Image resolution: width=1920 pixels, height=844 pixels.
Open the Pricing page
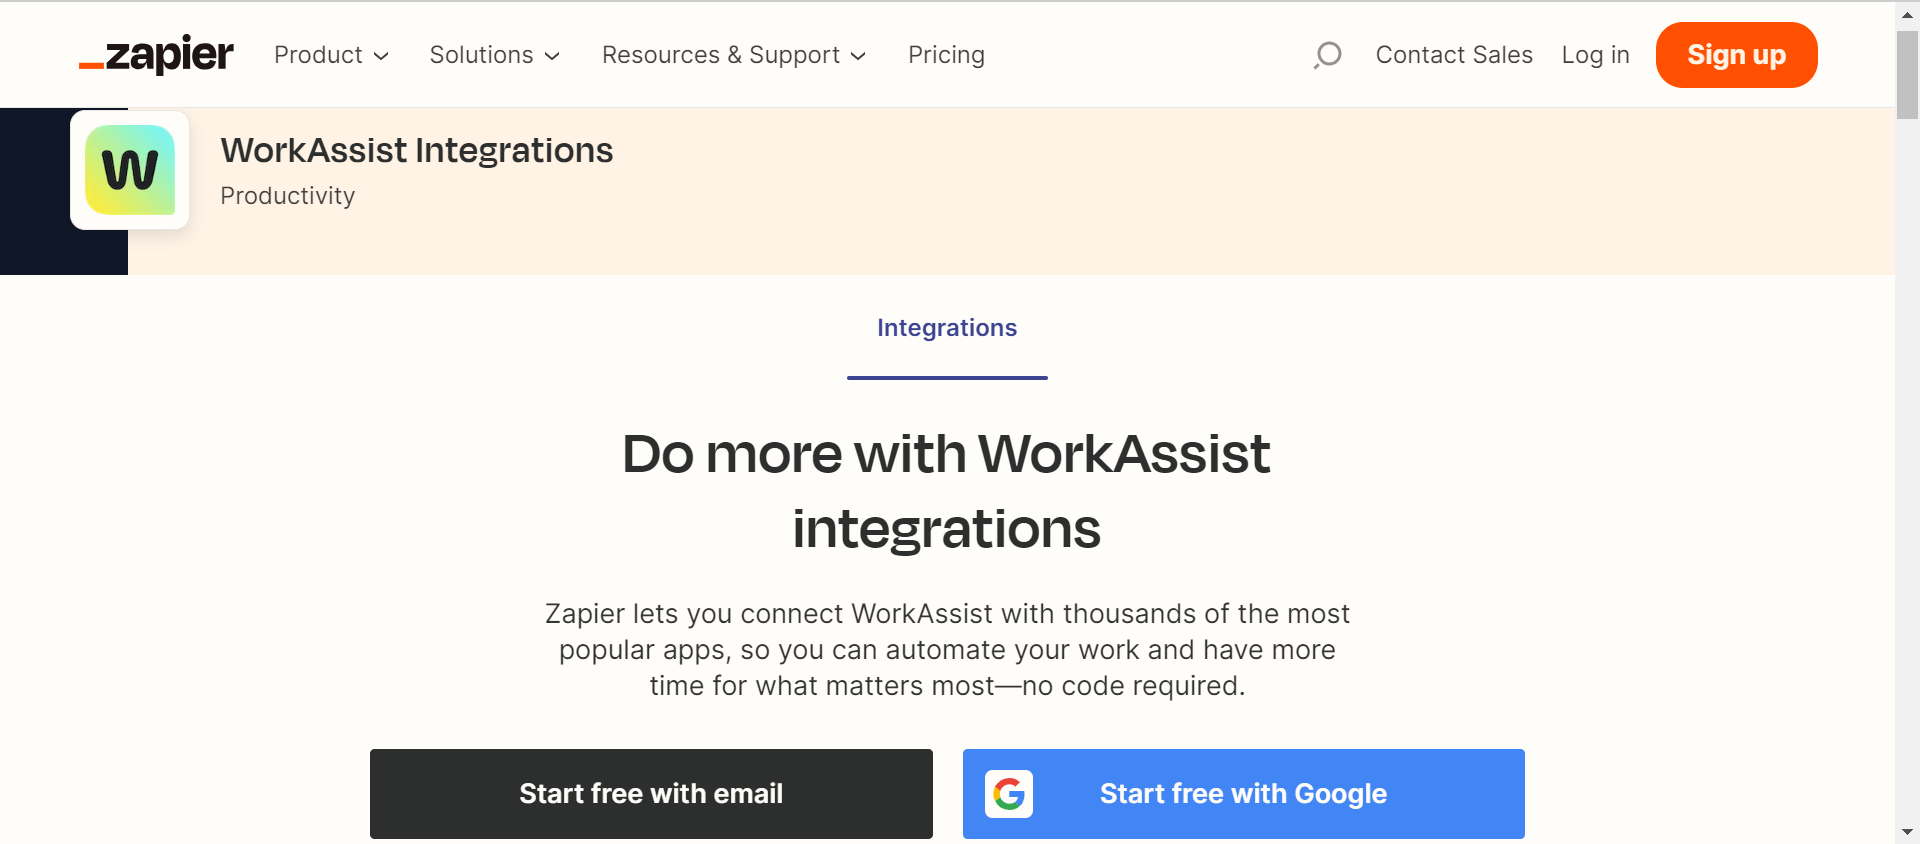coord(946,55)
